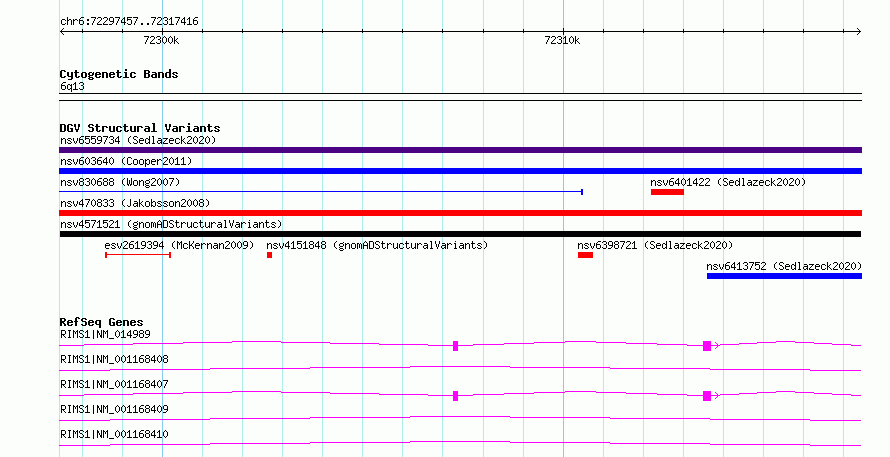
Task: Click the RIMS1|NM_001168407 transcript label
Action: (x=114, y=384)
